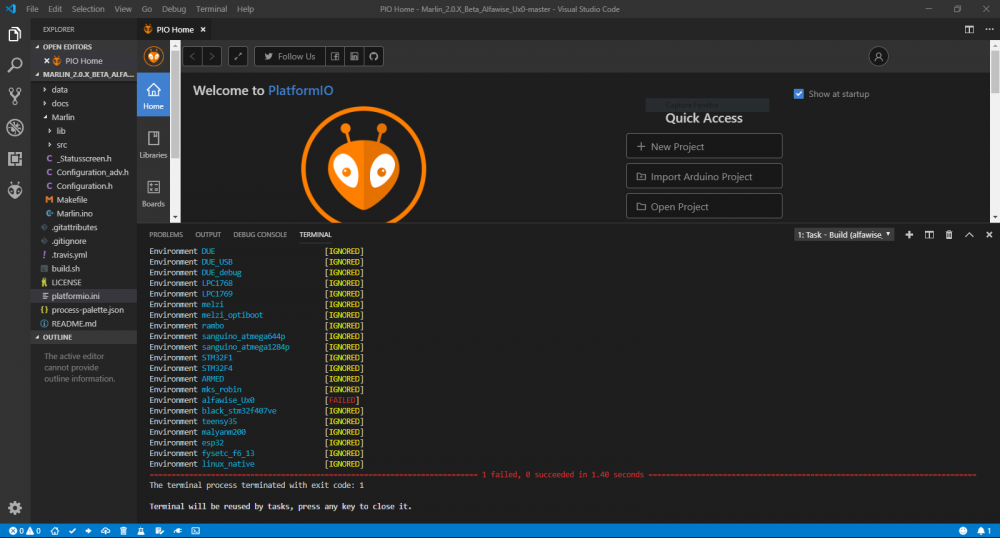Switch to the PROBLEMS panel tab
The image size is (1000, 538).
tap(166, 235)
